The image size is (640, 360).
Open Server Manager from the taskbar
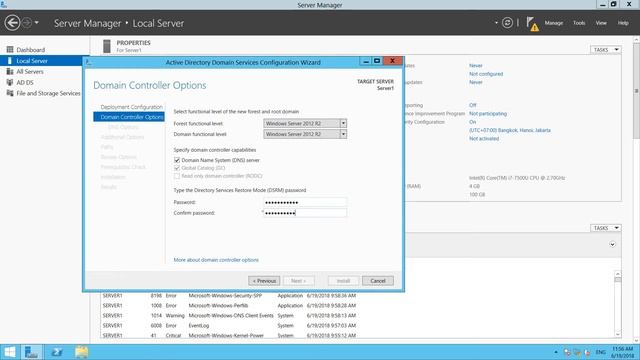(x=31, y=352)
